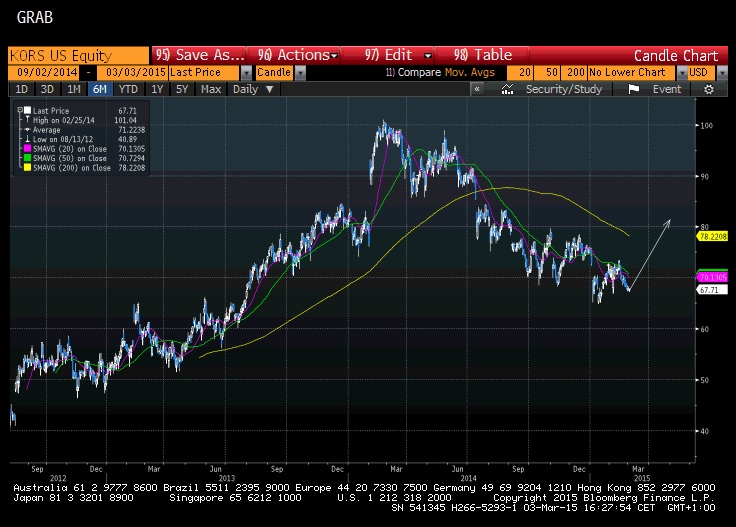This screenshot has height=527, width=736.
Task: Click the Security/Study chart icon
Action: 507,89
